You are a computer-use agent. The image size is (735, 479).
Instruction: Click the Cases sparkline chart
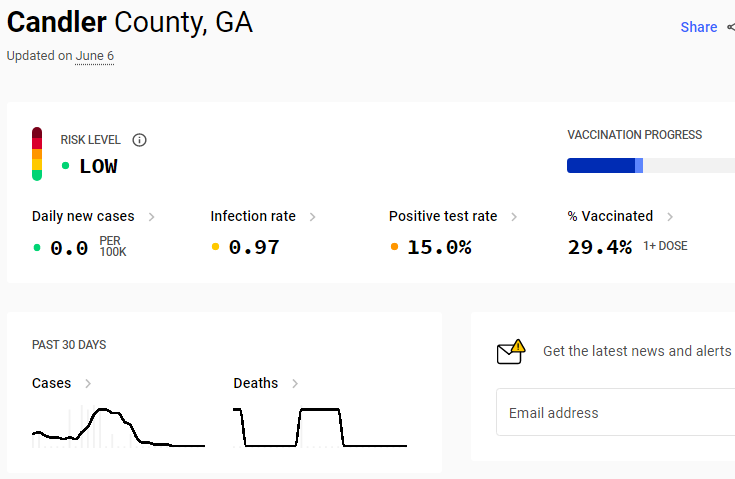pos(118,427)
